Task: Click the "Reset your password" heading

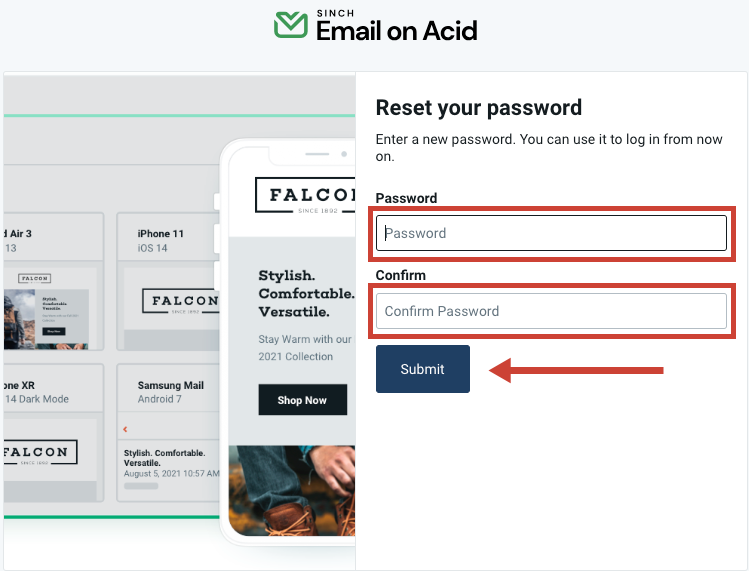Action: 478,108
